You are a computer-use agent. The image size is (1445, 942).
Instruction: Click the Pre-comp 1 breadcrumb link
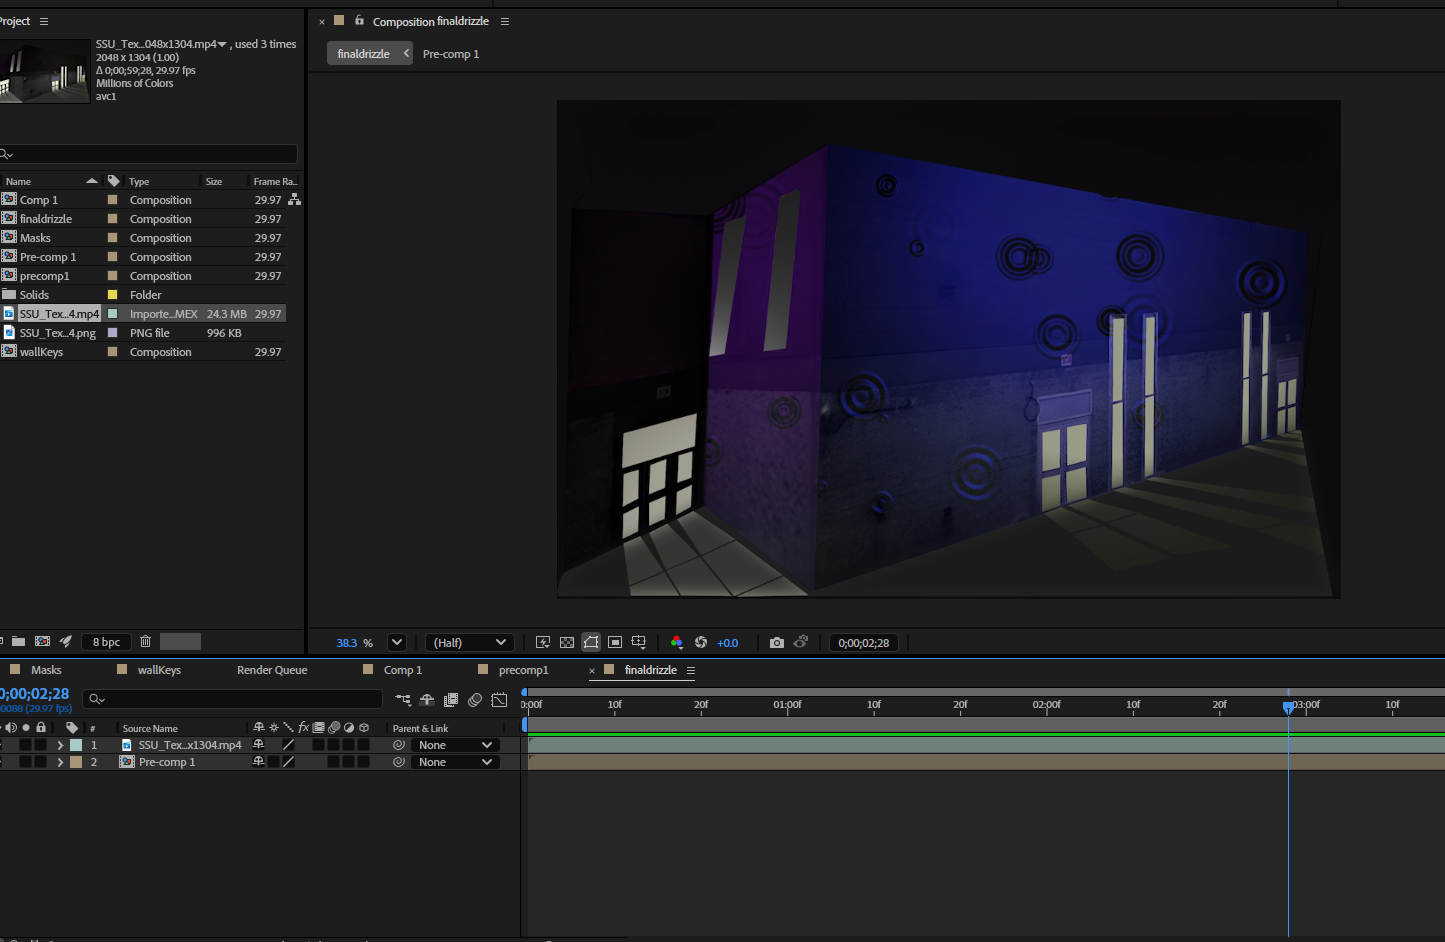click(x=451, y=53)
